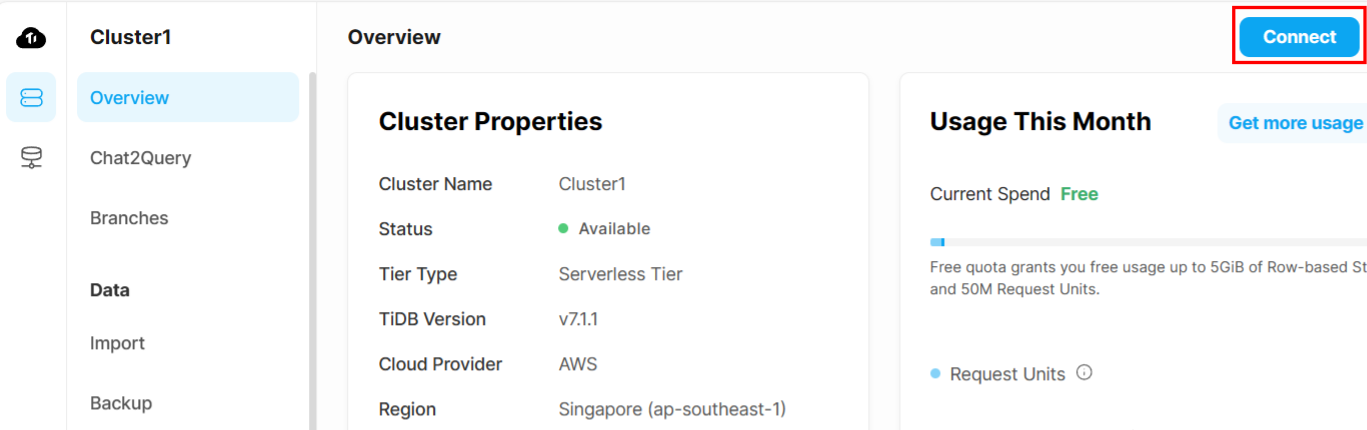Click the Serverless Tier value

click(620, 274)
